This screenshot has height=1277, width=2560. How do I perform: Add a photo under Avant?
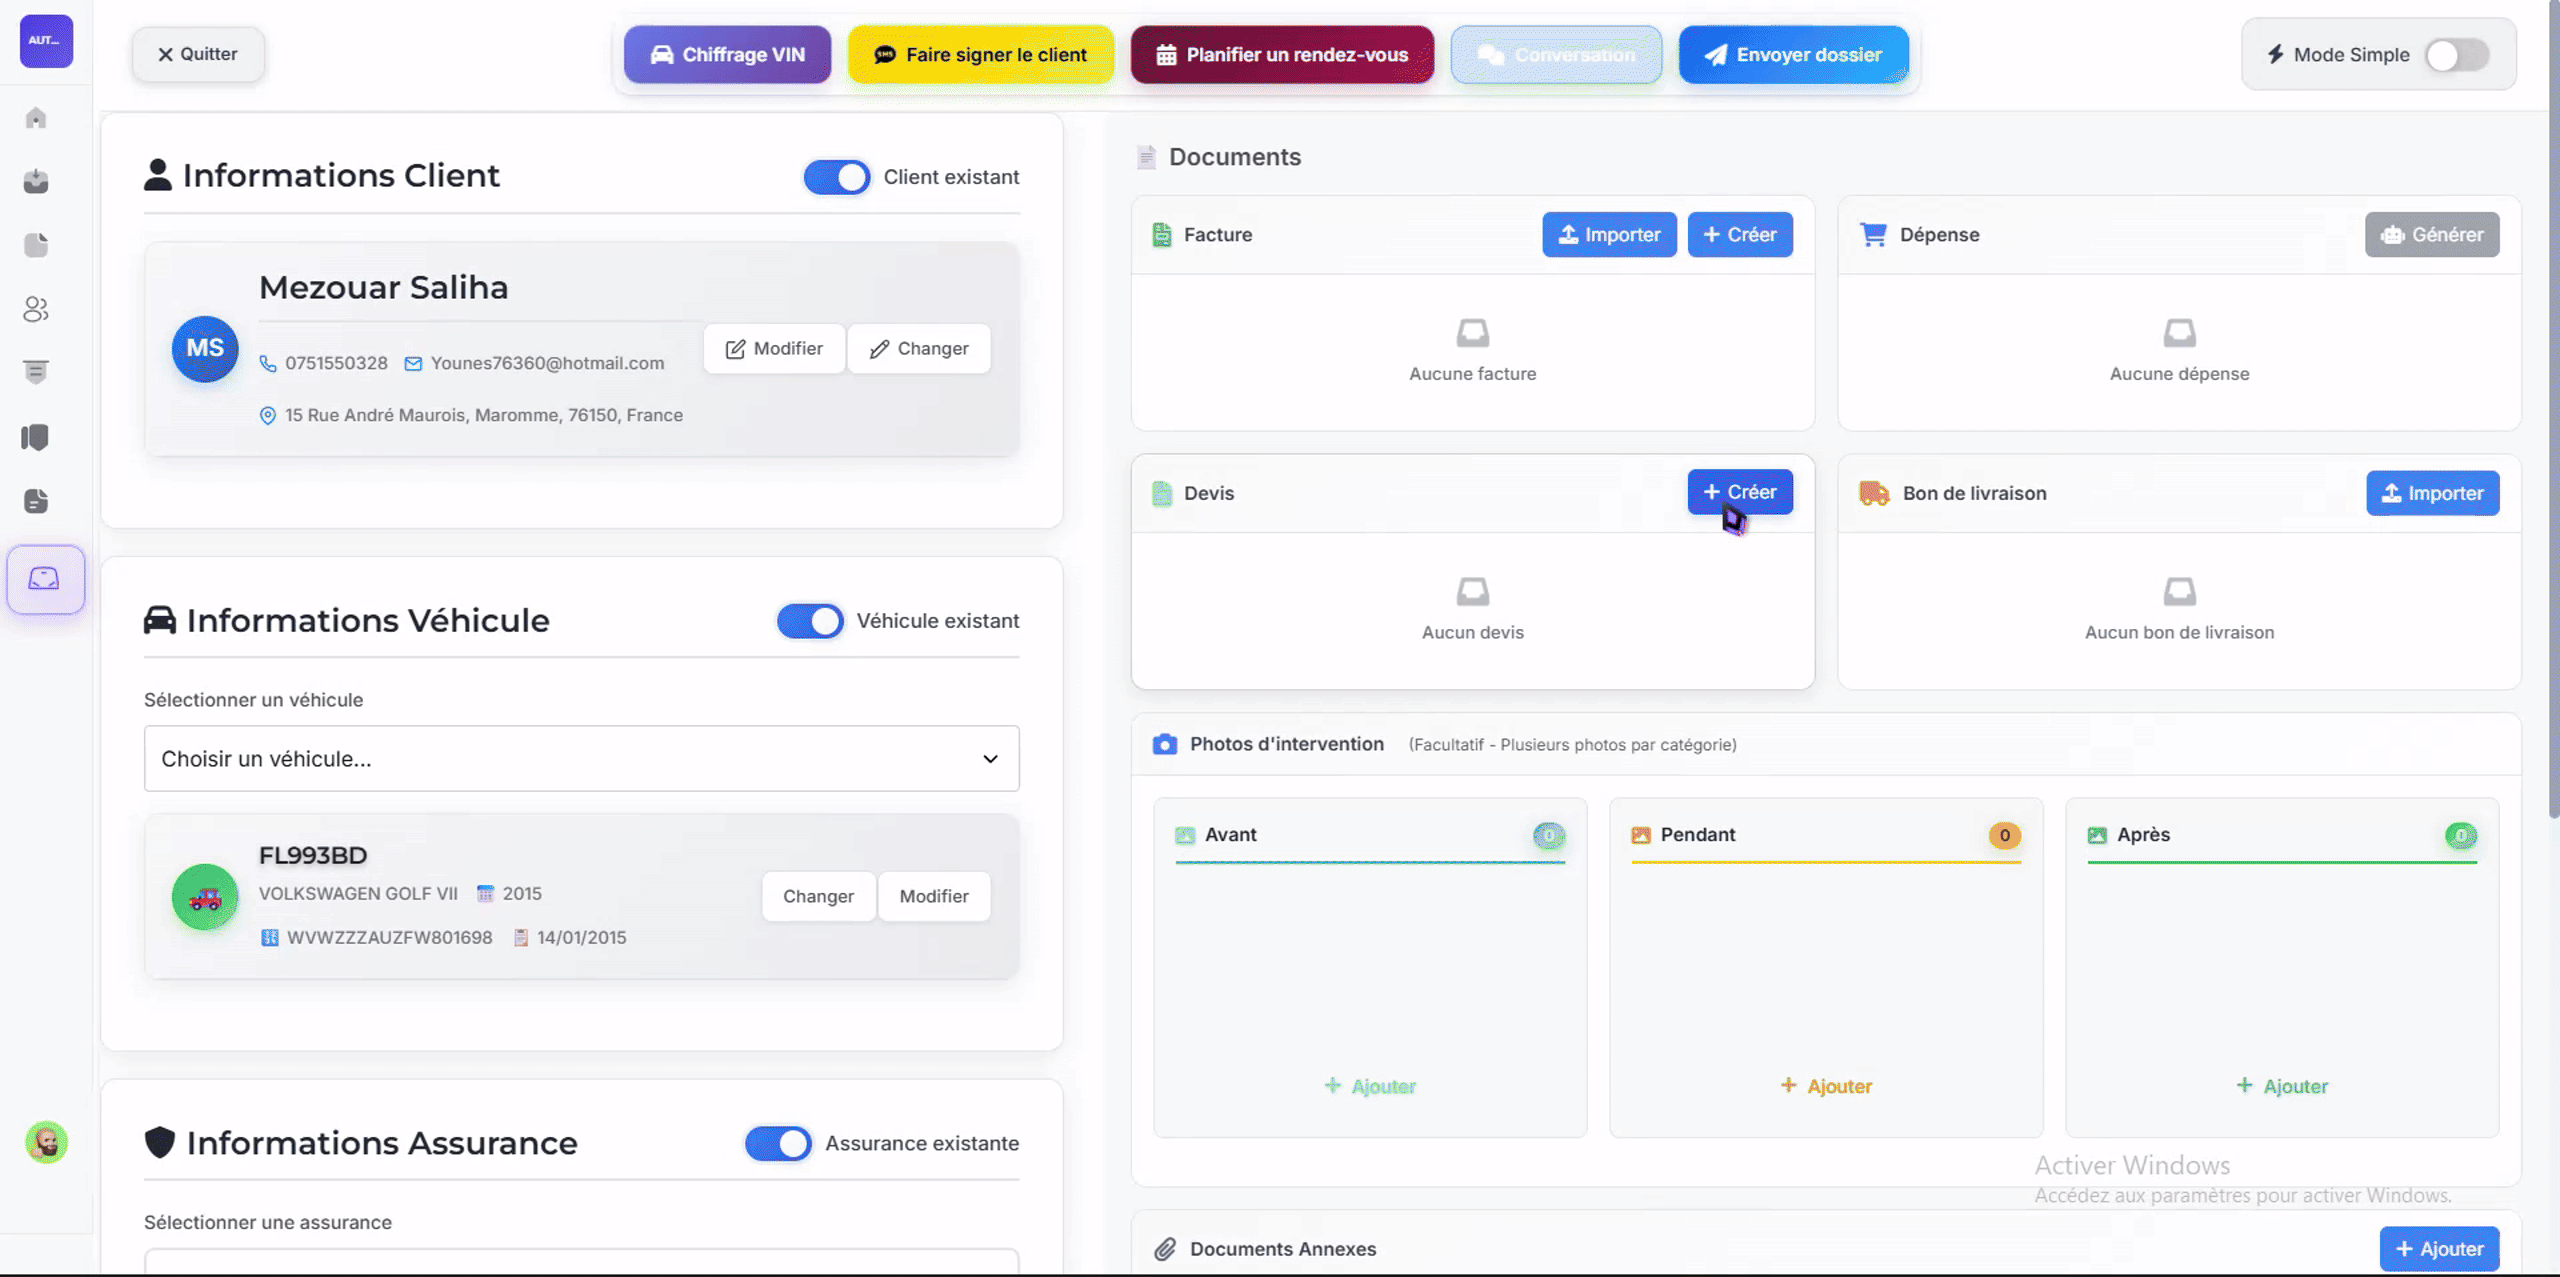1370,1086
